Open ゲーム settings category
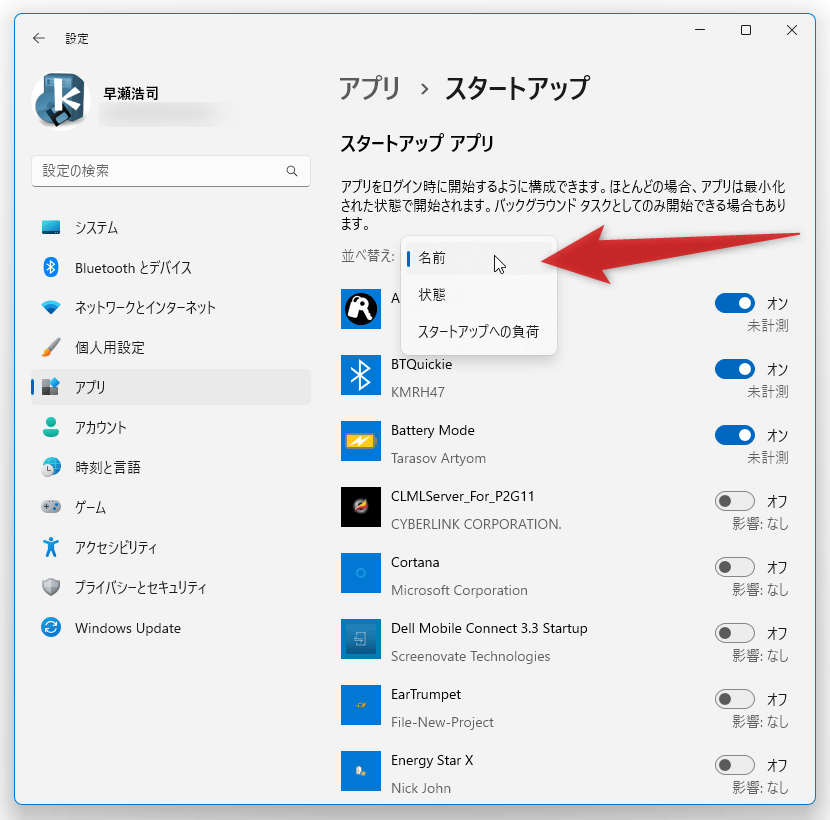 tap(171, 507)
